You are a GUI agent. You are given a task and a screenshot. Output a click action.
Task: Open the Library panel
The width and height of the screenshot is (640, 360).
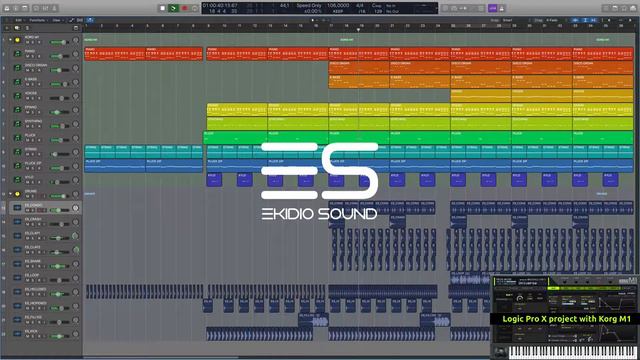click(x=7, y=8)
